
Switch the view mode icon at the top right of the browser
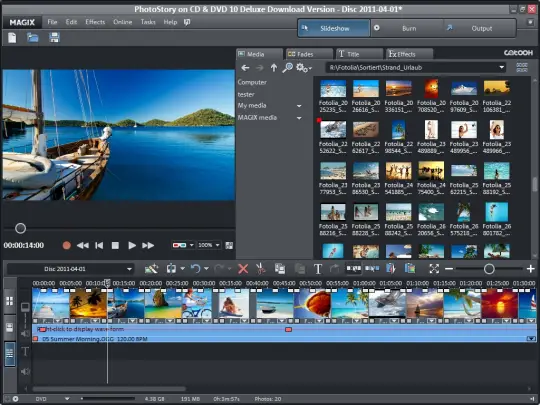522,67
